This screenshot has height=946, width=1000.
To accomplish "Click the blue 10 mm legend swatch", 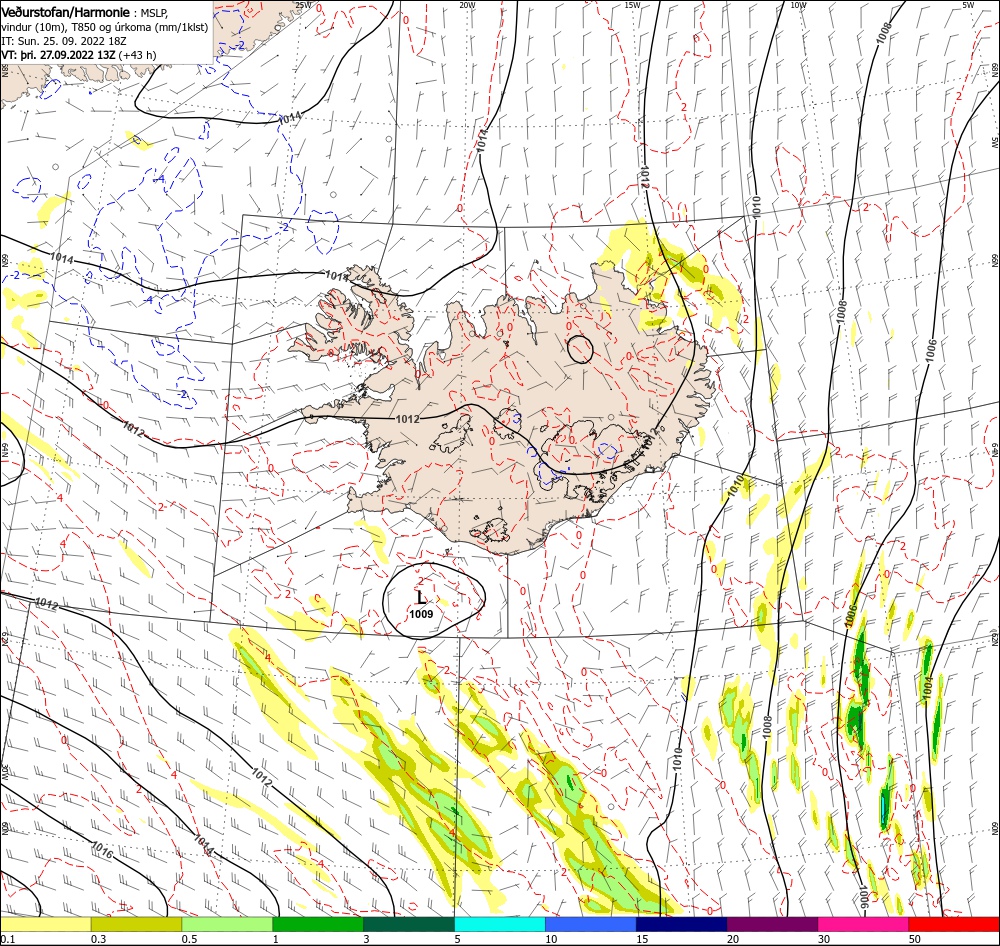I will [x=591, y=924].
